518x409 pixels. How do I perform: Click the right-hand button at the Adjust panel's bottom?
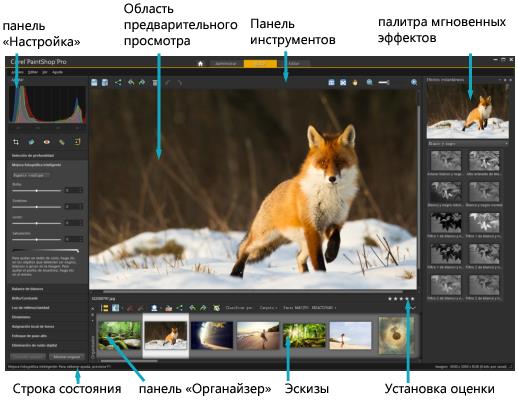click(x=67, y=357)
